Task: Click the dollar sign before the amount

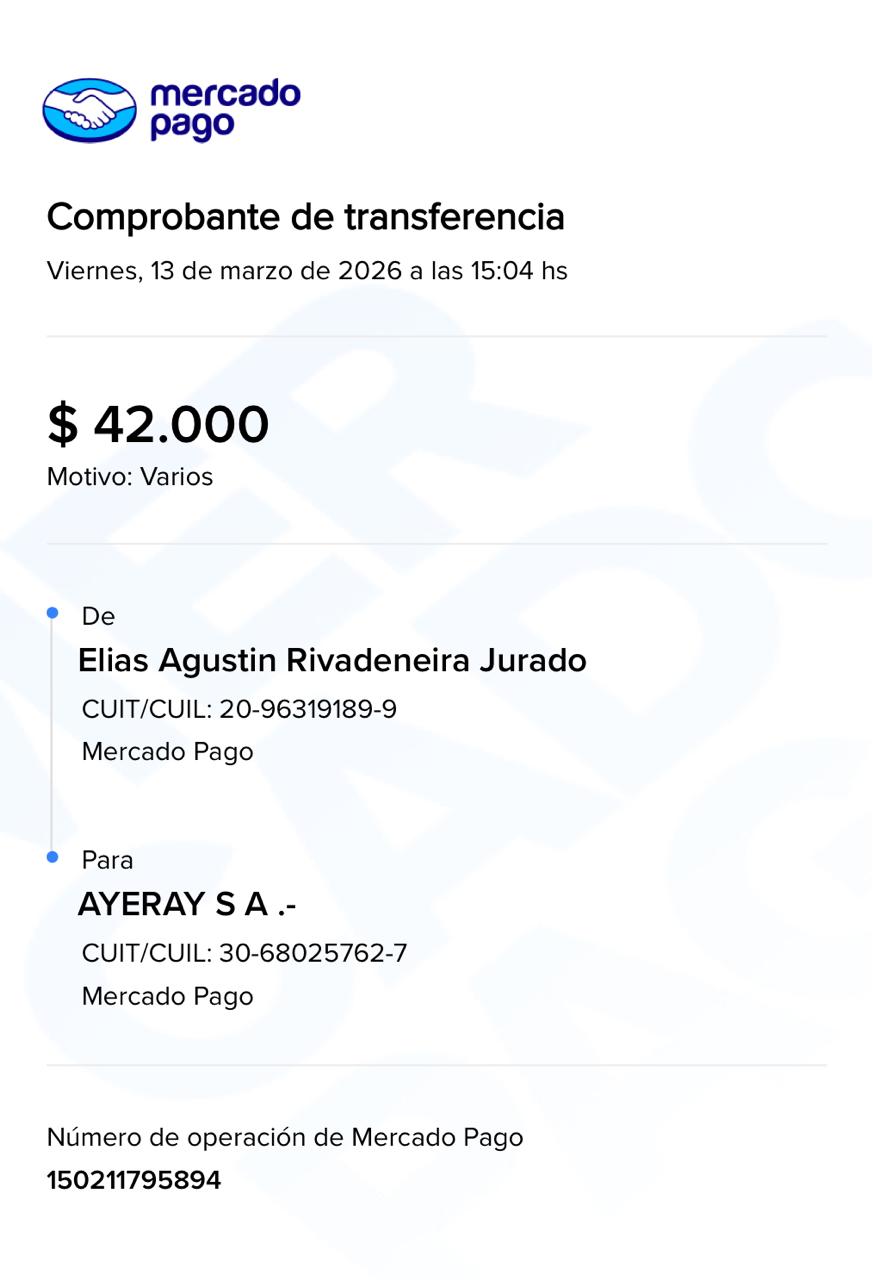Action: coord(62,425)
